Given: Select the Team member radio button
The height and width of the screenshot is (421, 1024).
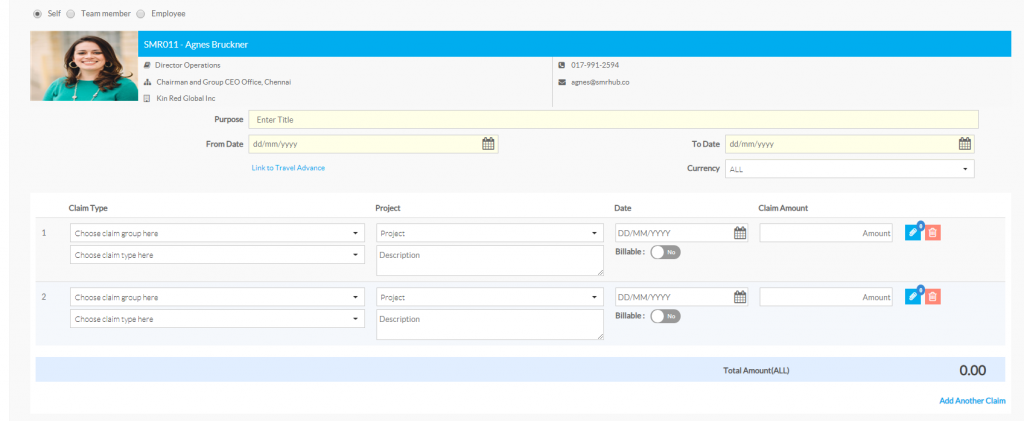Looking at the screenshot, I should [71, 14].
